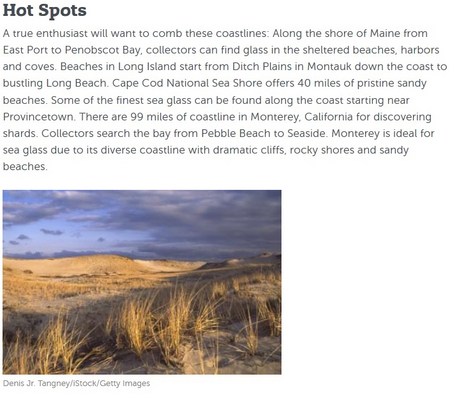The width and height of the screenshot is (450, 395).
Task: Click the Denis Jr. Tangney photo credit
Action: pyautogui.click(x=76, y=383)
